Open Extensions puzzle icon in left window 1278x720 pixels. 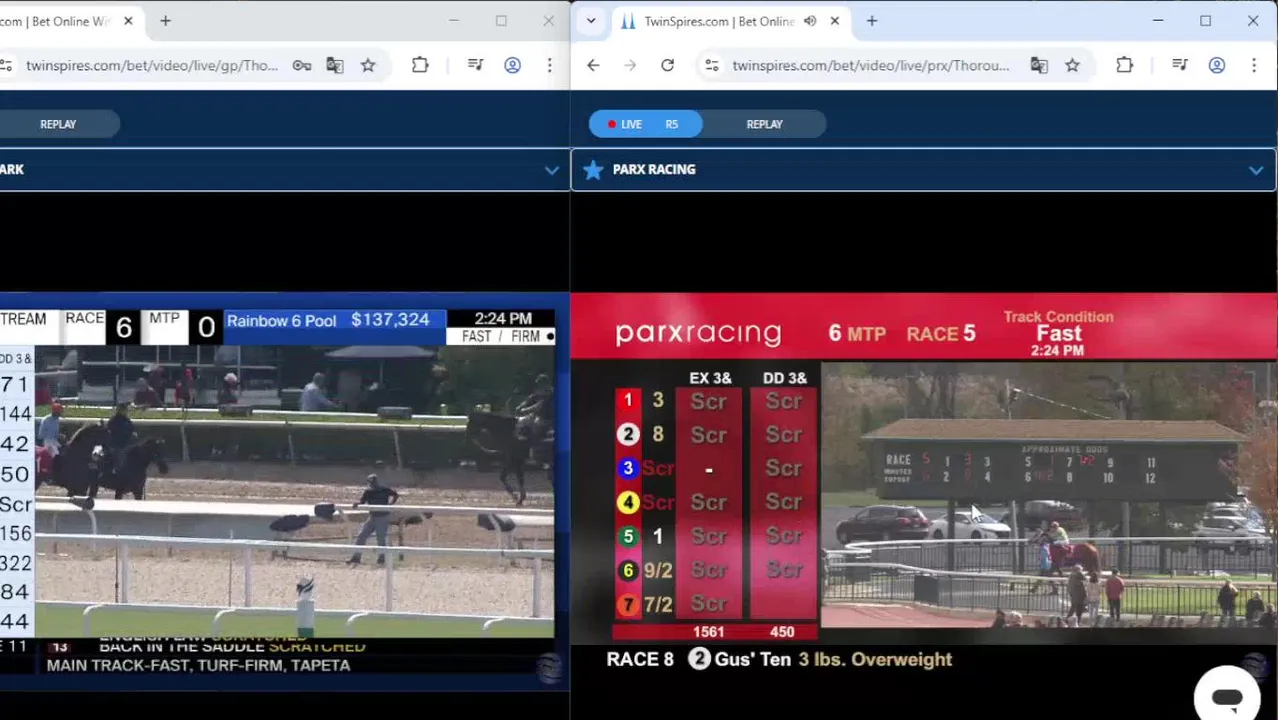point(420,65)
